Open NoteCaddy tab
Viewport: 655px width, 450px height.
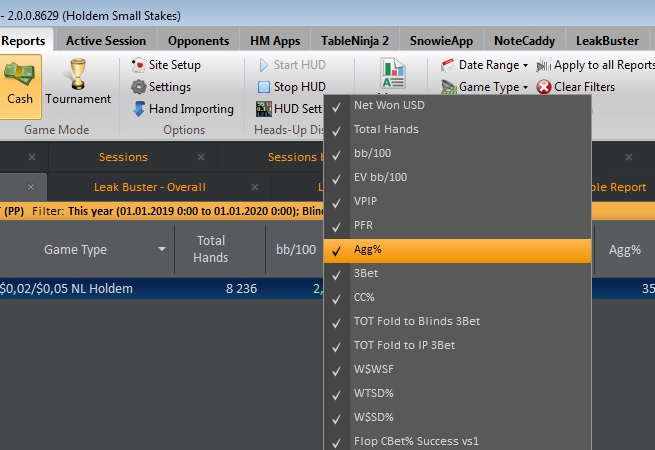point(524,41)
